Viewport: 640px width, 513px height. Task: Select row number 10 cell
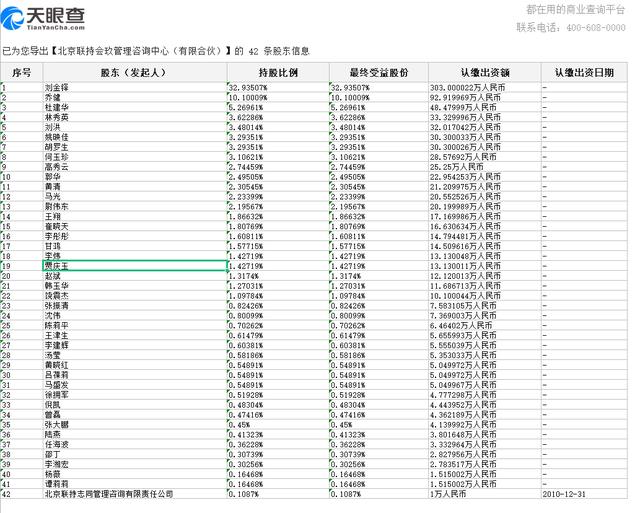pos(22,177)
